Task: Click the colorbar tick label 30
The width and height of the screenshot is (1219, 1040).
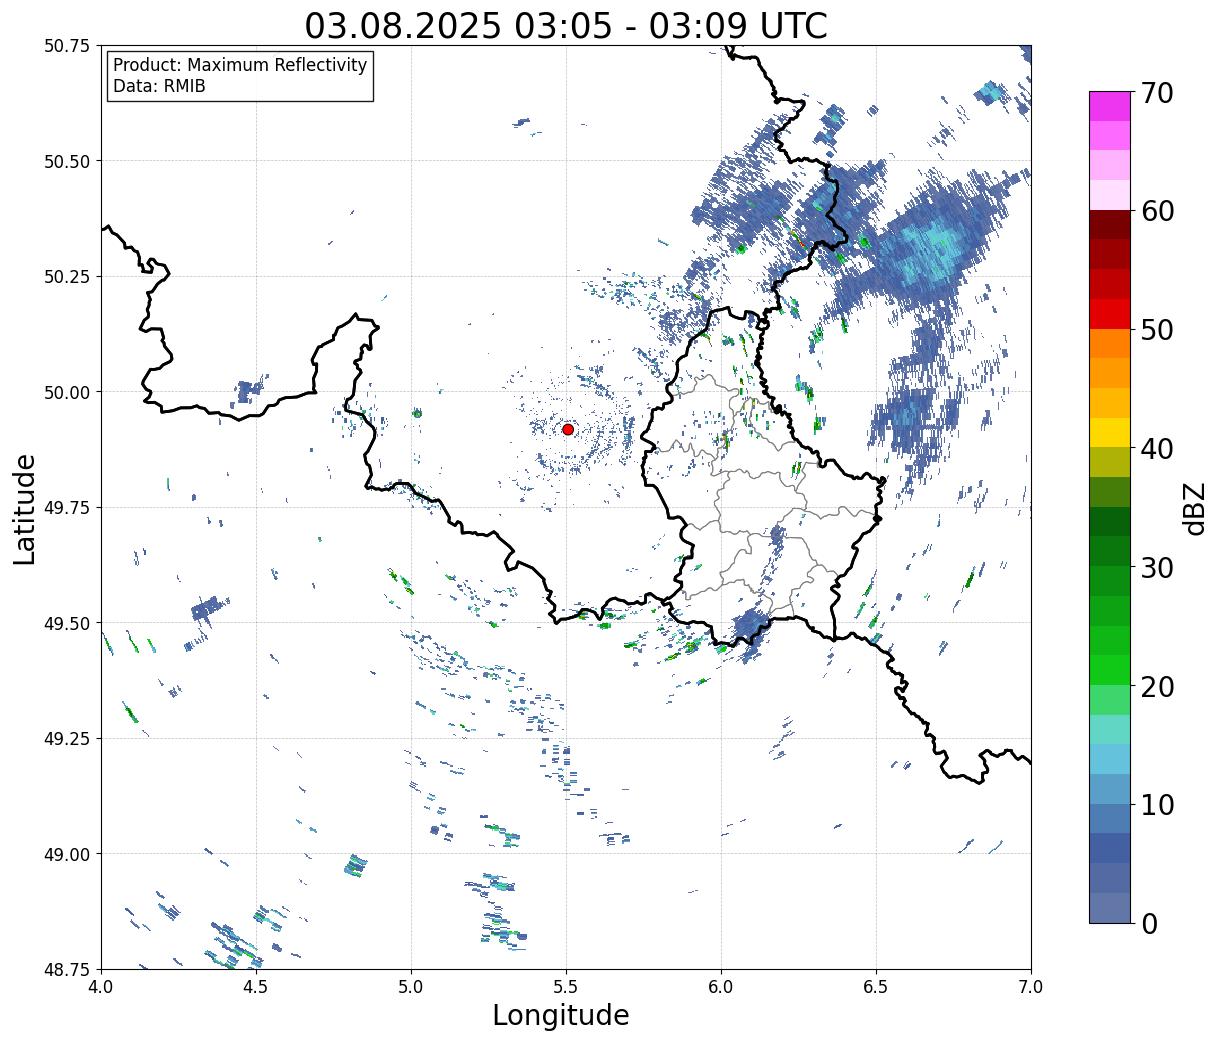Action: pyautogui.click(x=1157, y=568)
